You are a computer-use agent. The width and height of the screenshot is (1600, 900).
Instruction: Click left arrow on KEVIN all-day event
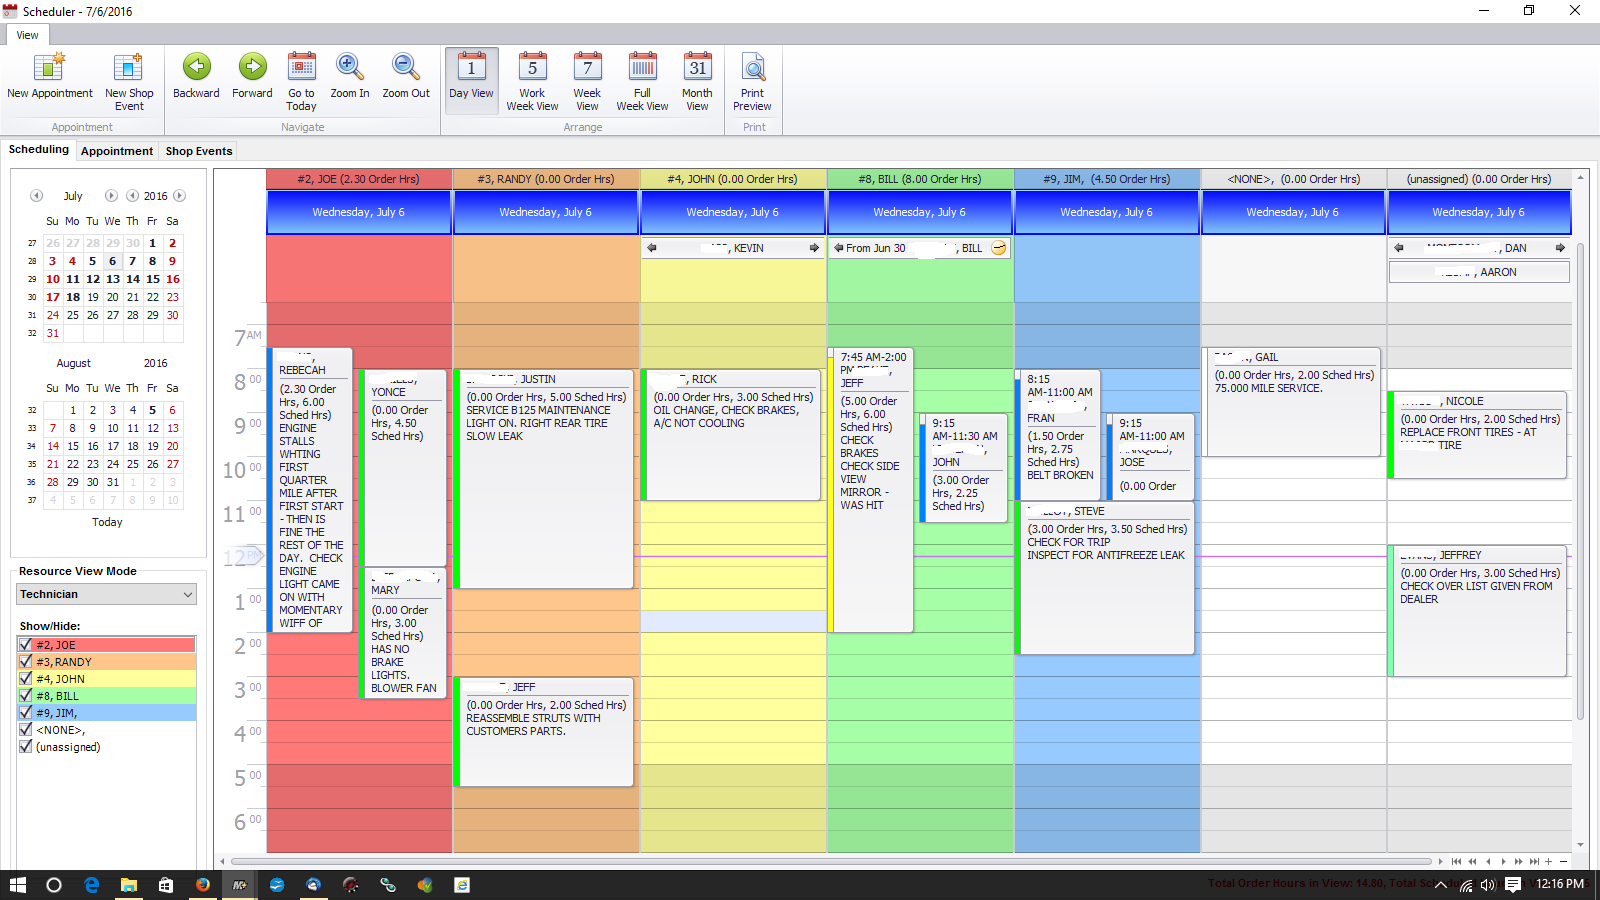point(652,248)
